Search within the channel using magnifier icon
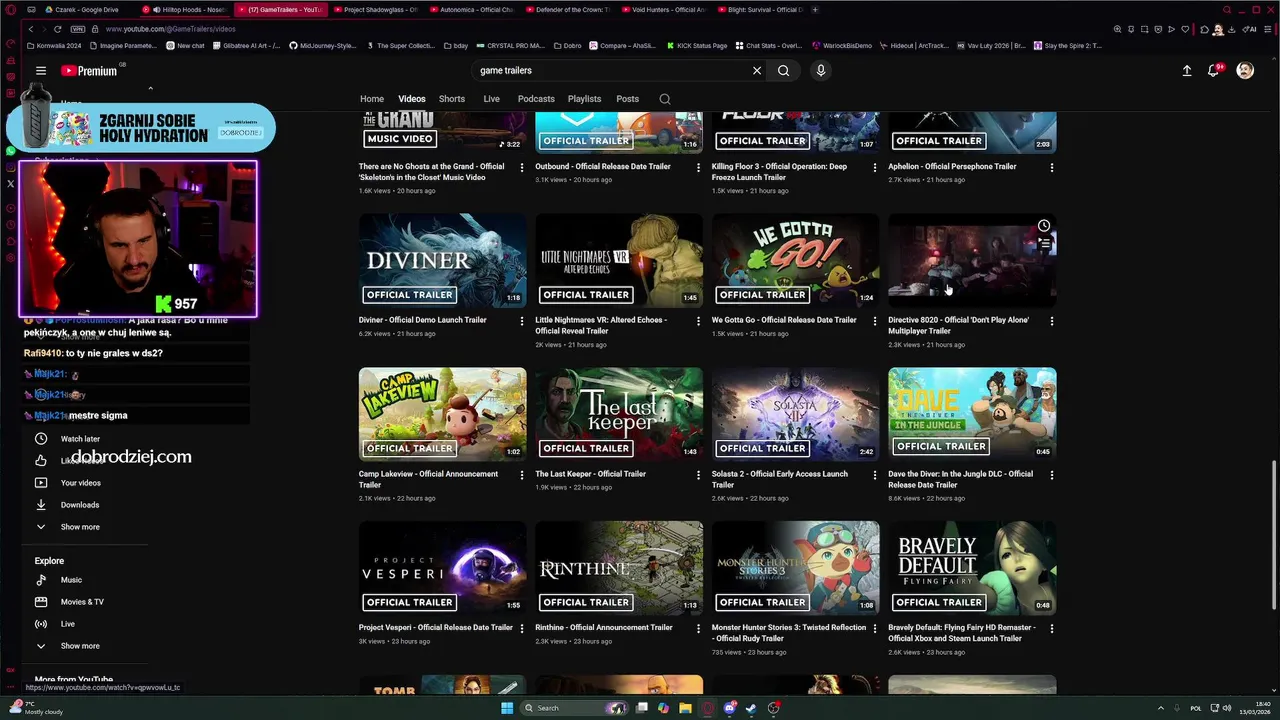This screenshot has height=720, width=1280. coord(665,99)
